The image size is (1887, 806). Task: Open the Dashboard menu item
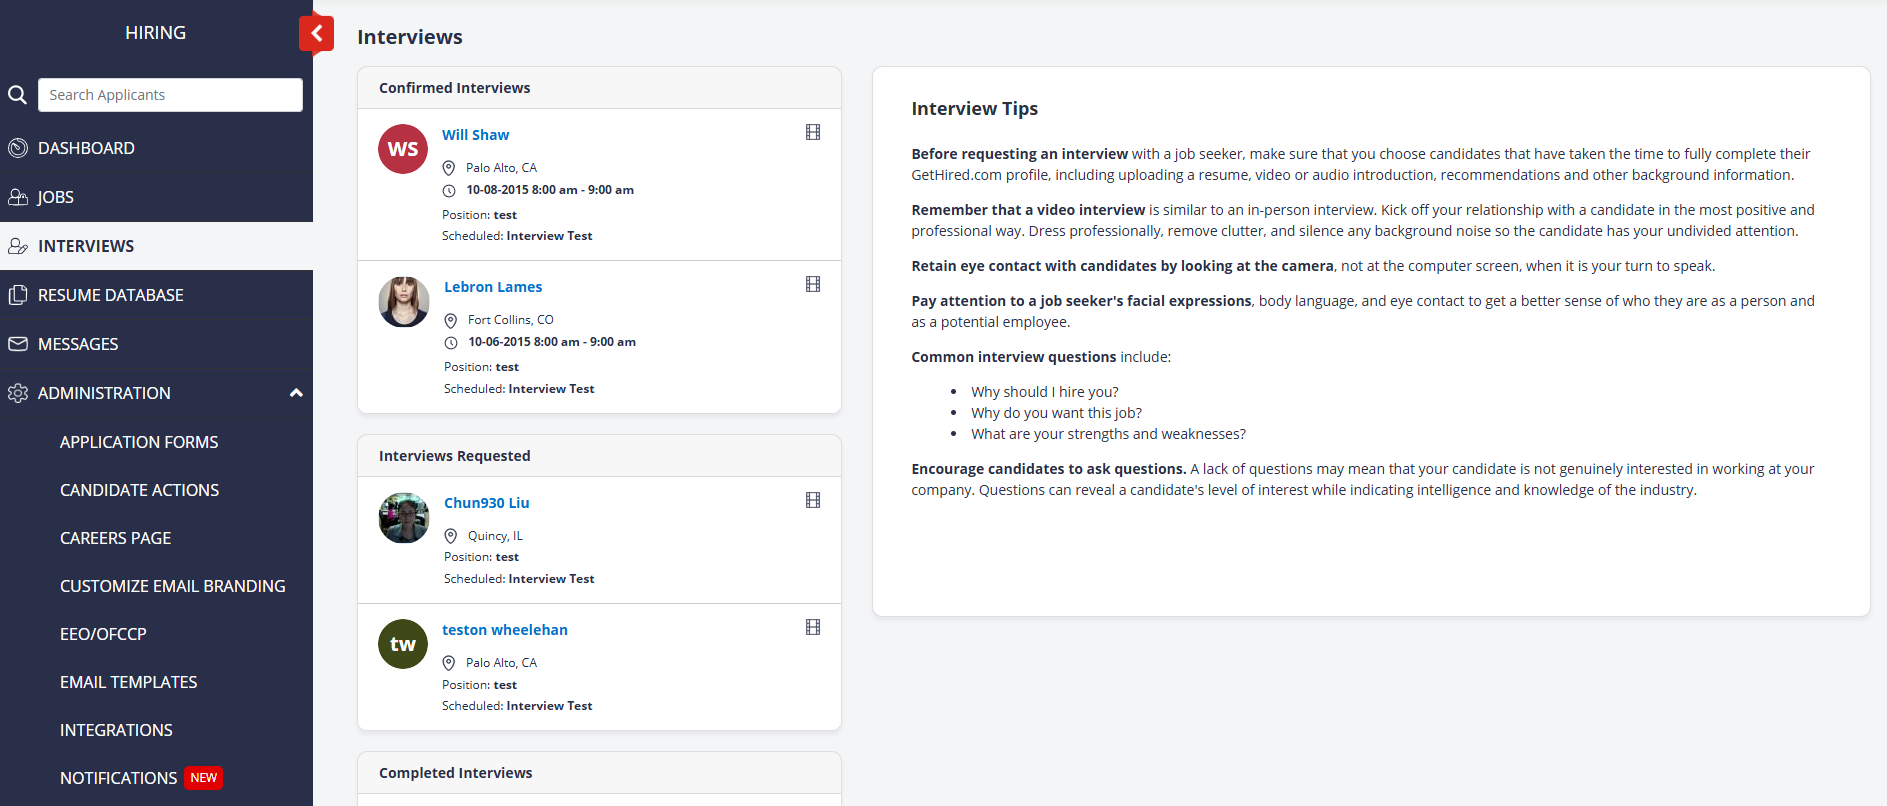[x=86, y=148]
